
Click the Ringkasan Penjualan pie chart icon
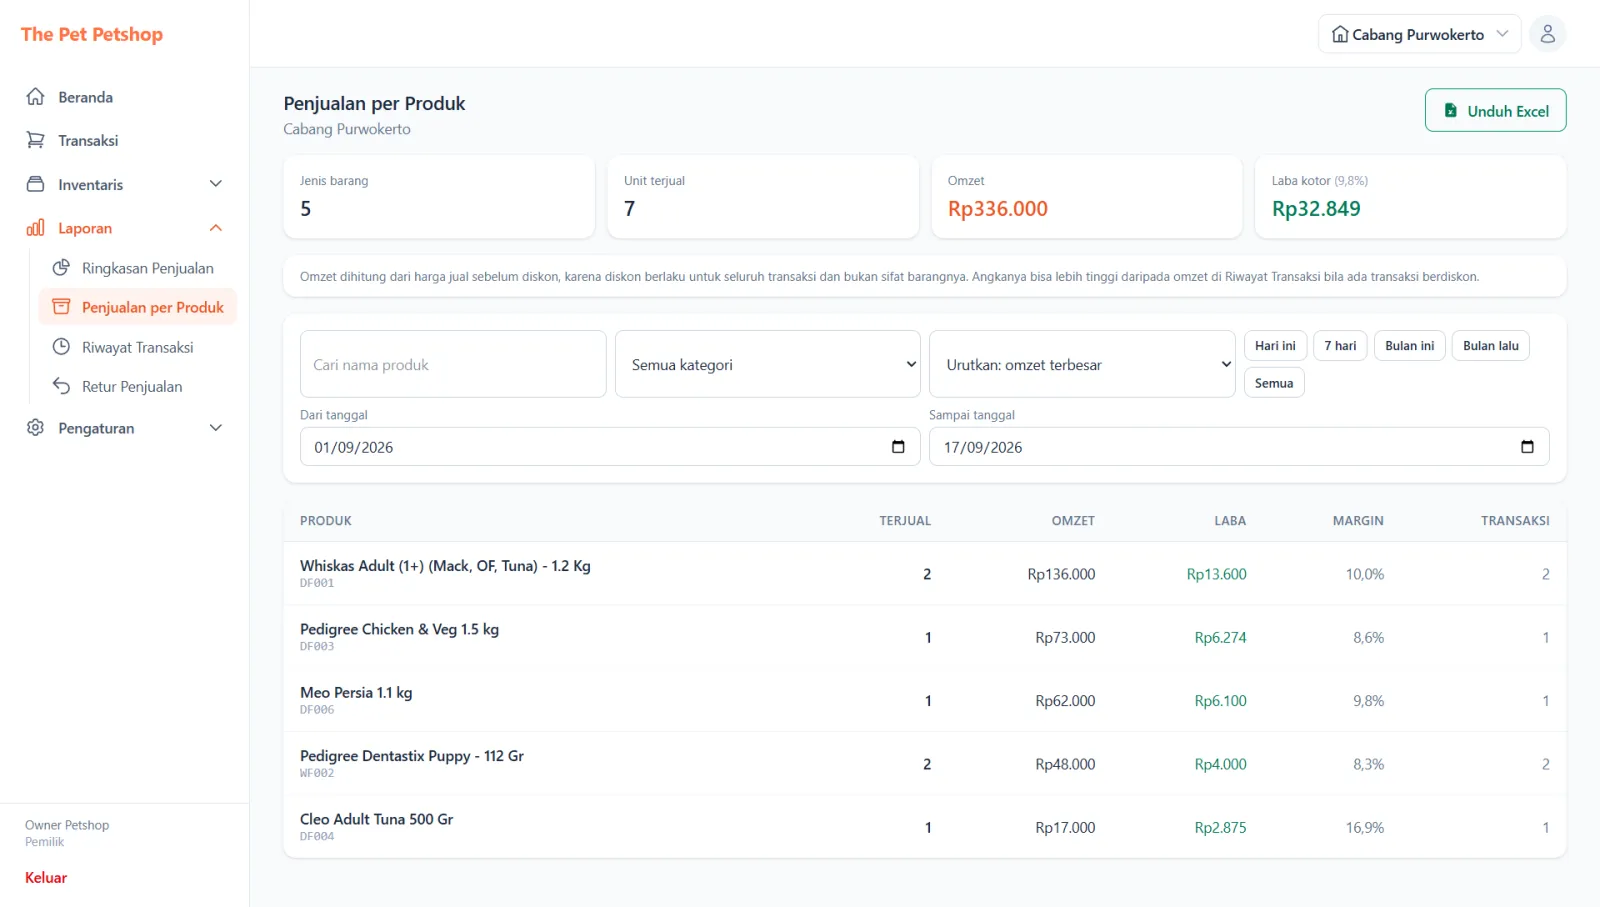click(61, 268)
